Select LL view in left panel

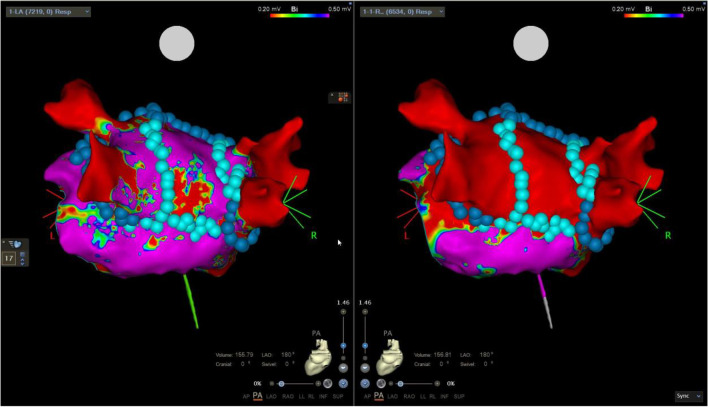[x=301, y=396]
